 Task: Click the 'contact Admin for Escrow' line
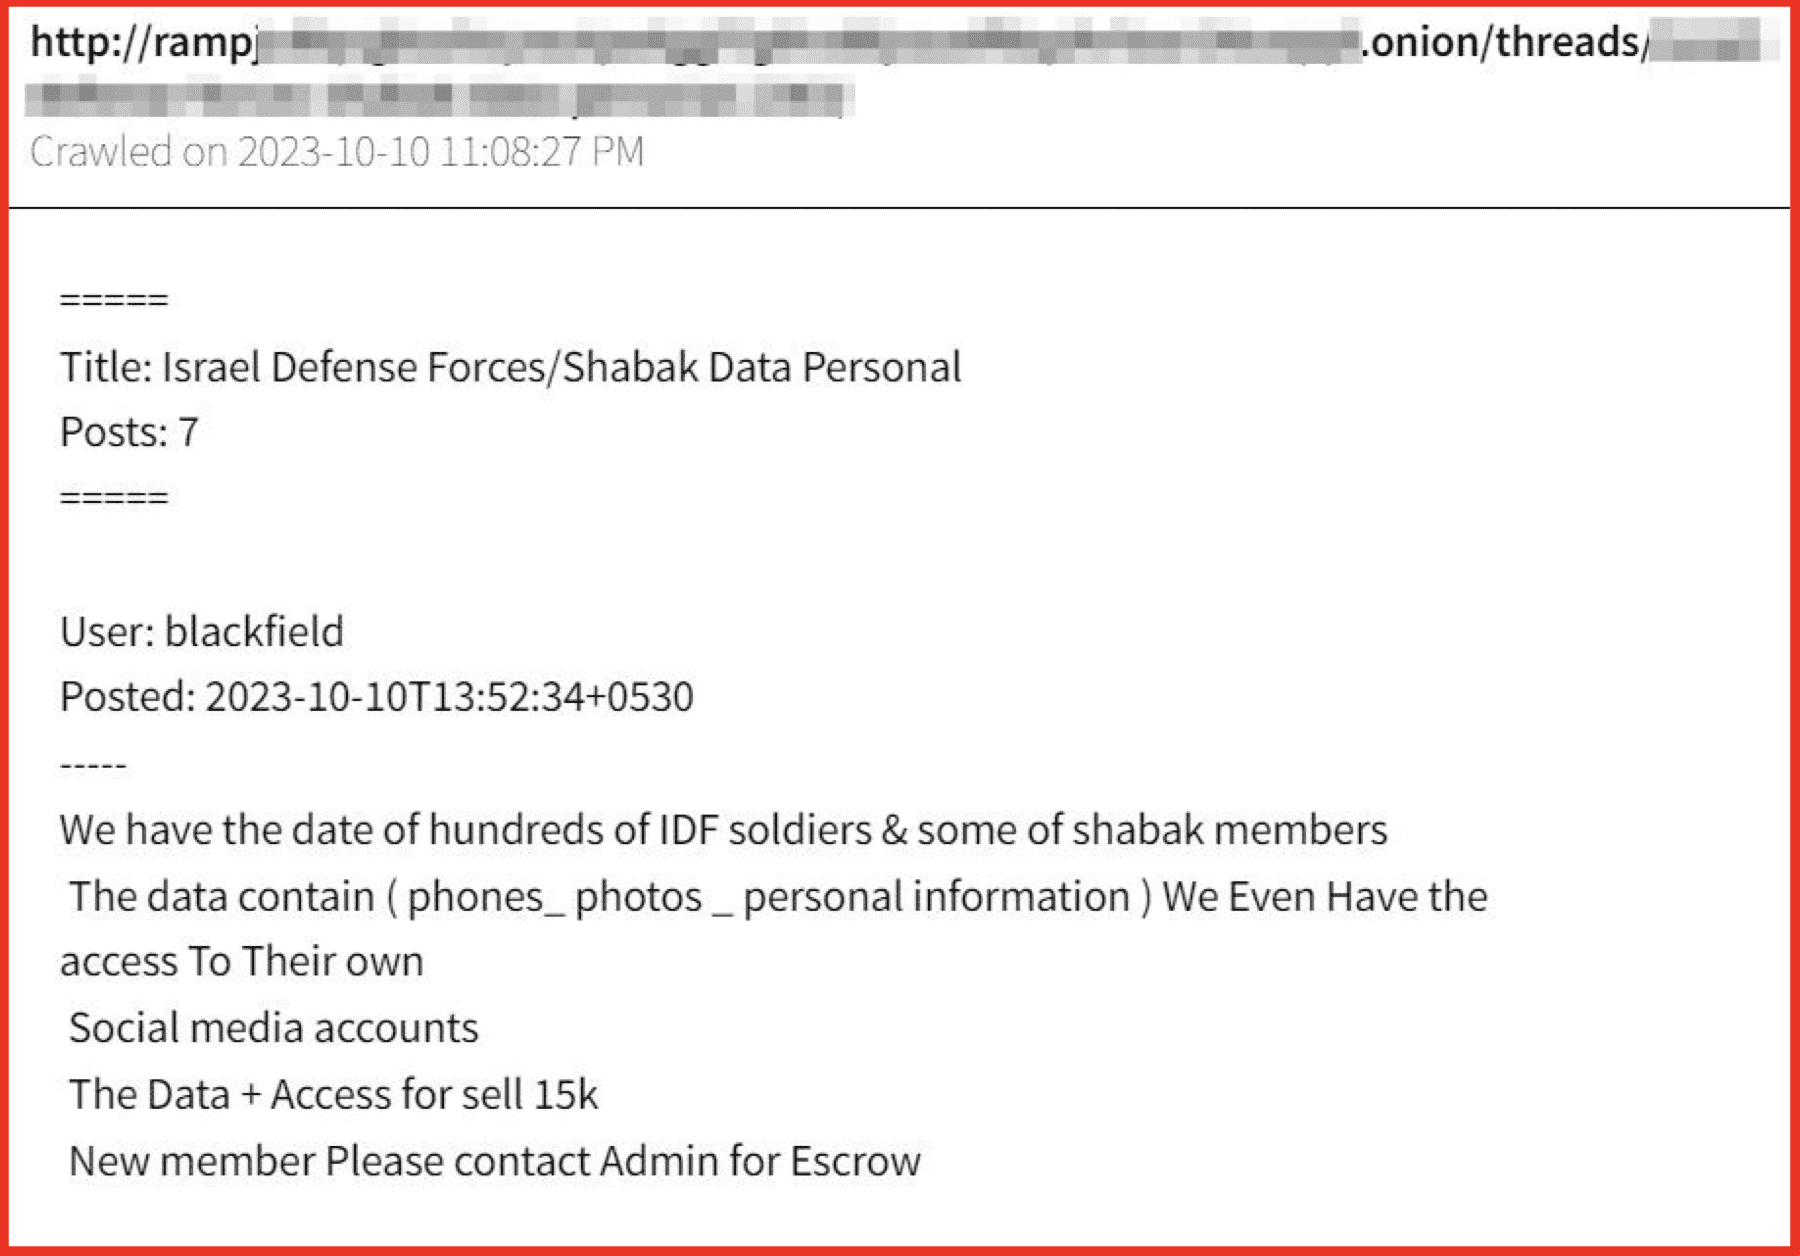(495, 1162)
